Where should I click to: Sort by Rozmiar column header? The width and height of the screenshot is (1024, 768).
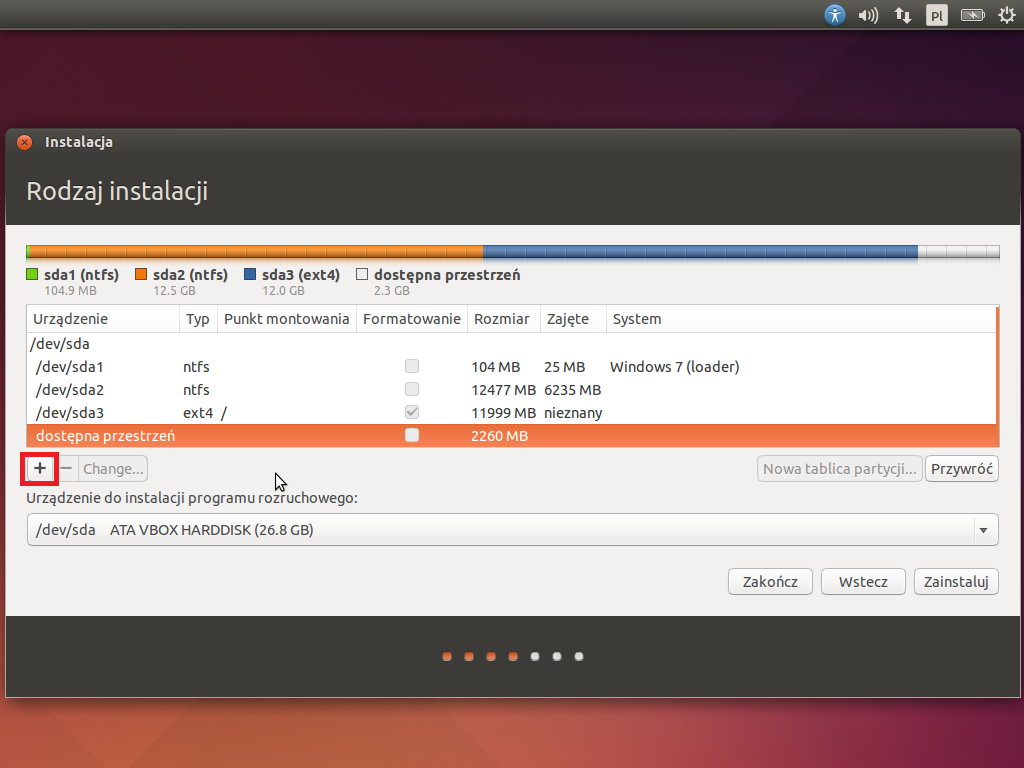coord(504,319)
